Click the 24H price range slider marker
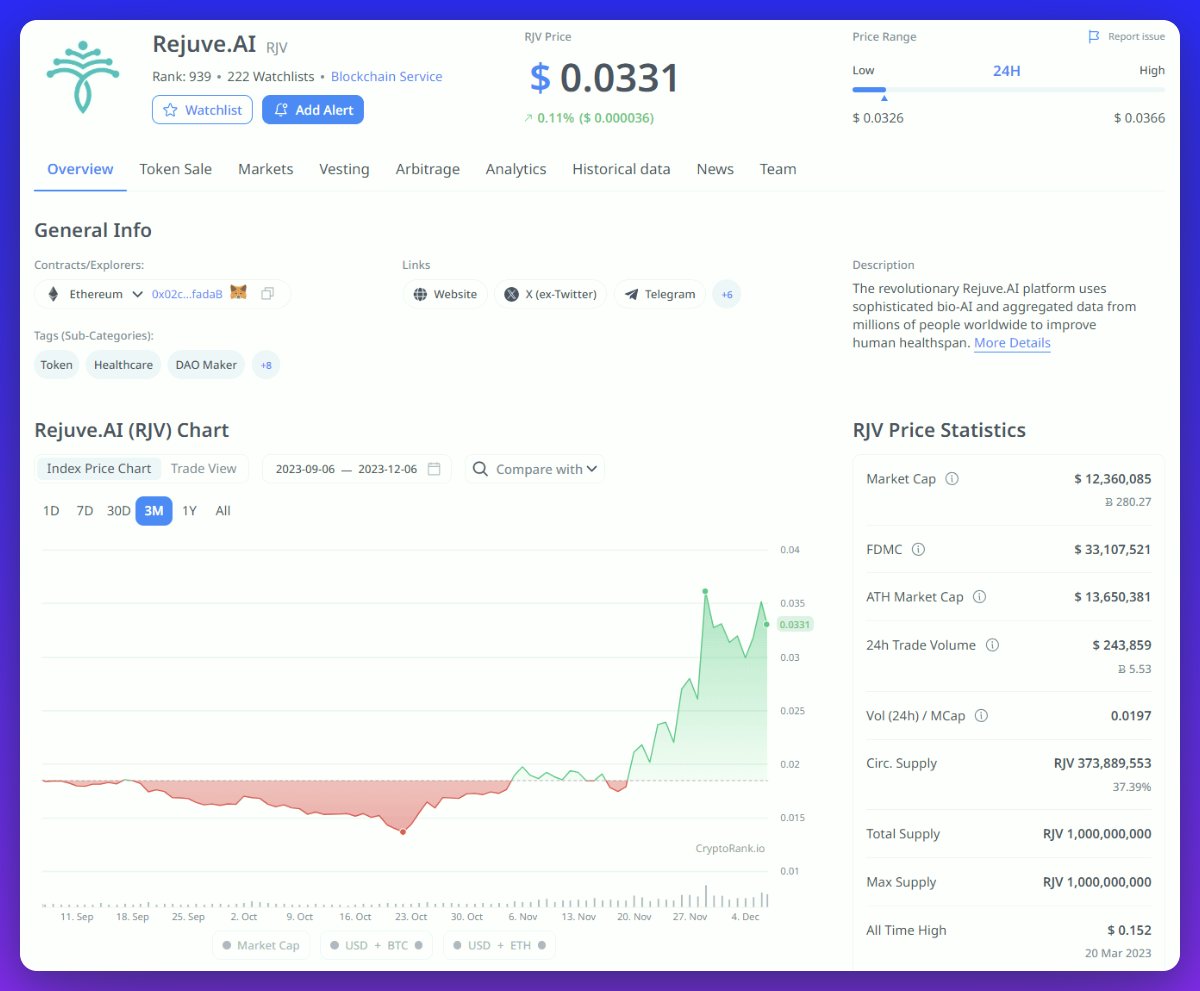 tap(884, 97)
